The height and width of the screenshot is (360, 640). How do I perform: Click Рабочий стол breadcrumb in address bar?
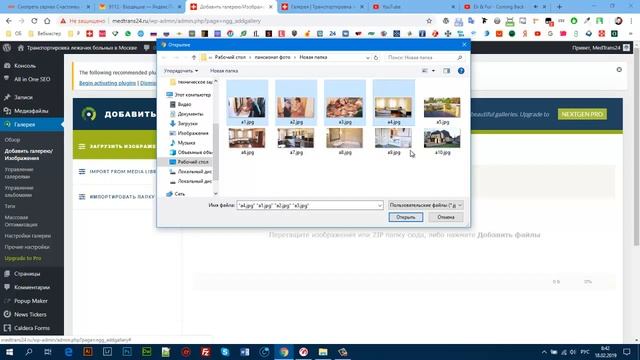click(230, 58)
